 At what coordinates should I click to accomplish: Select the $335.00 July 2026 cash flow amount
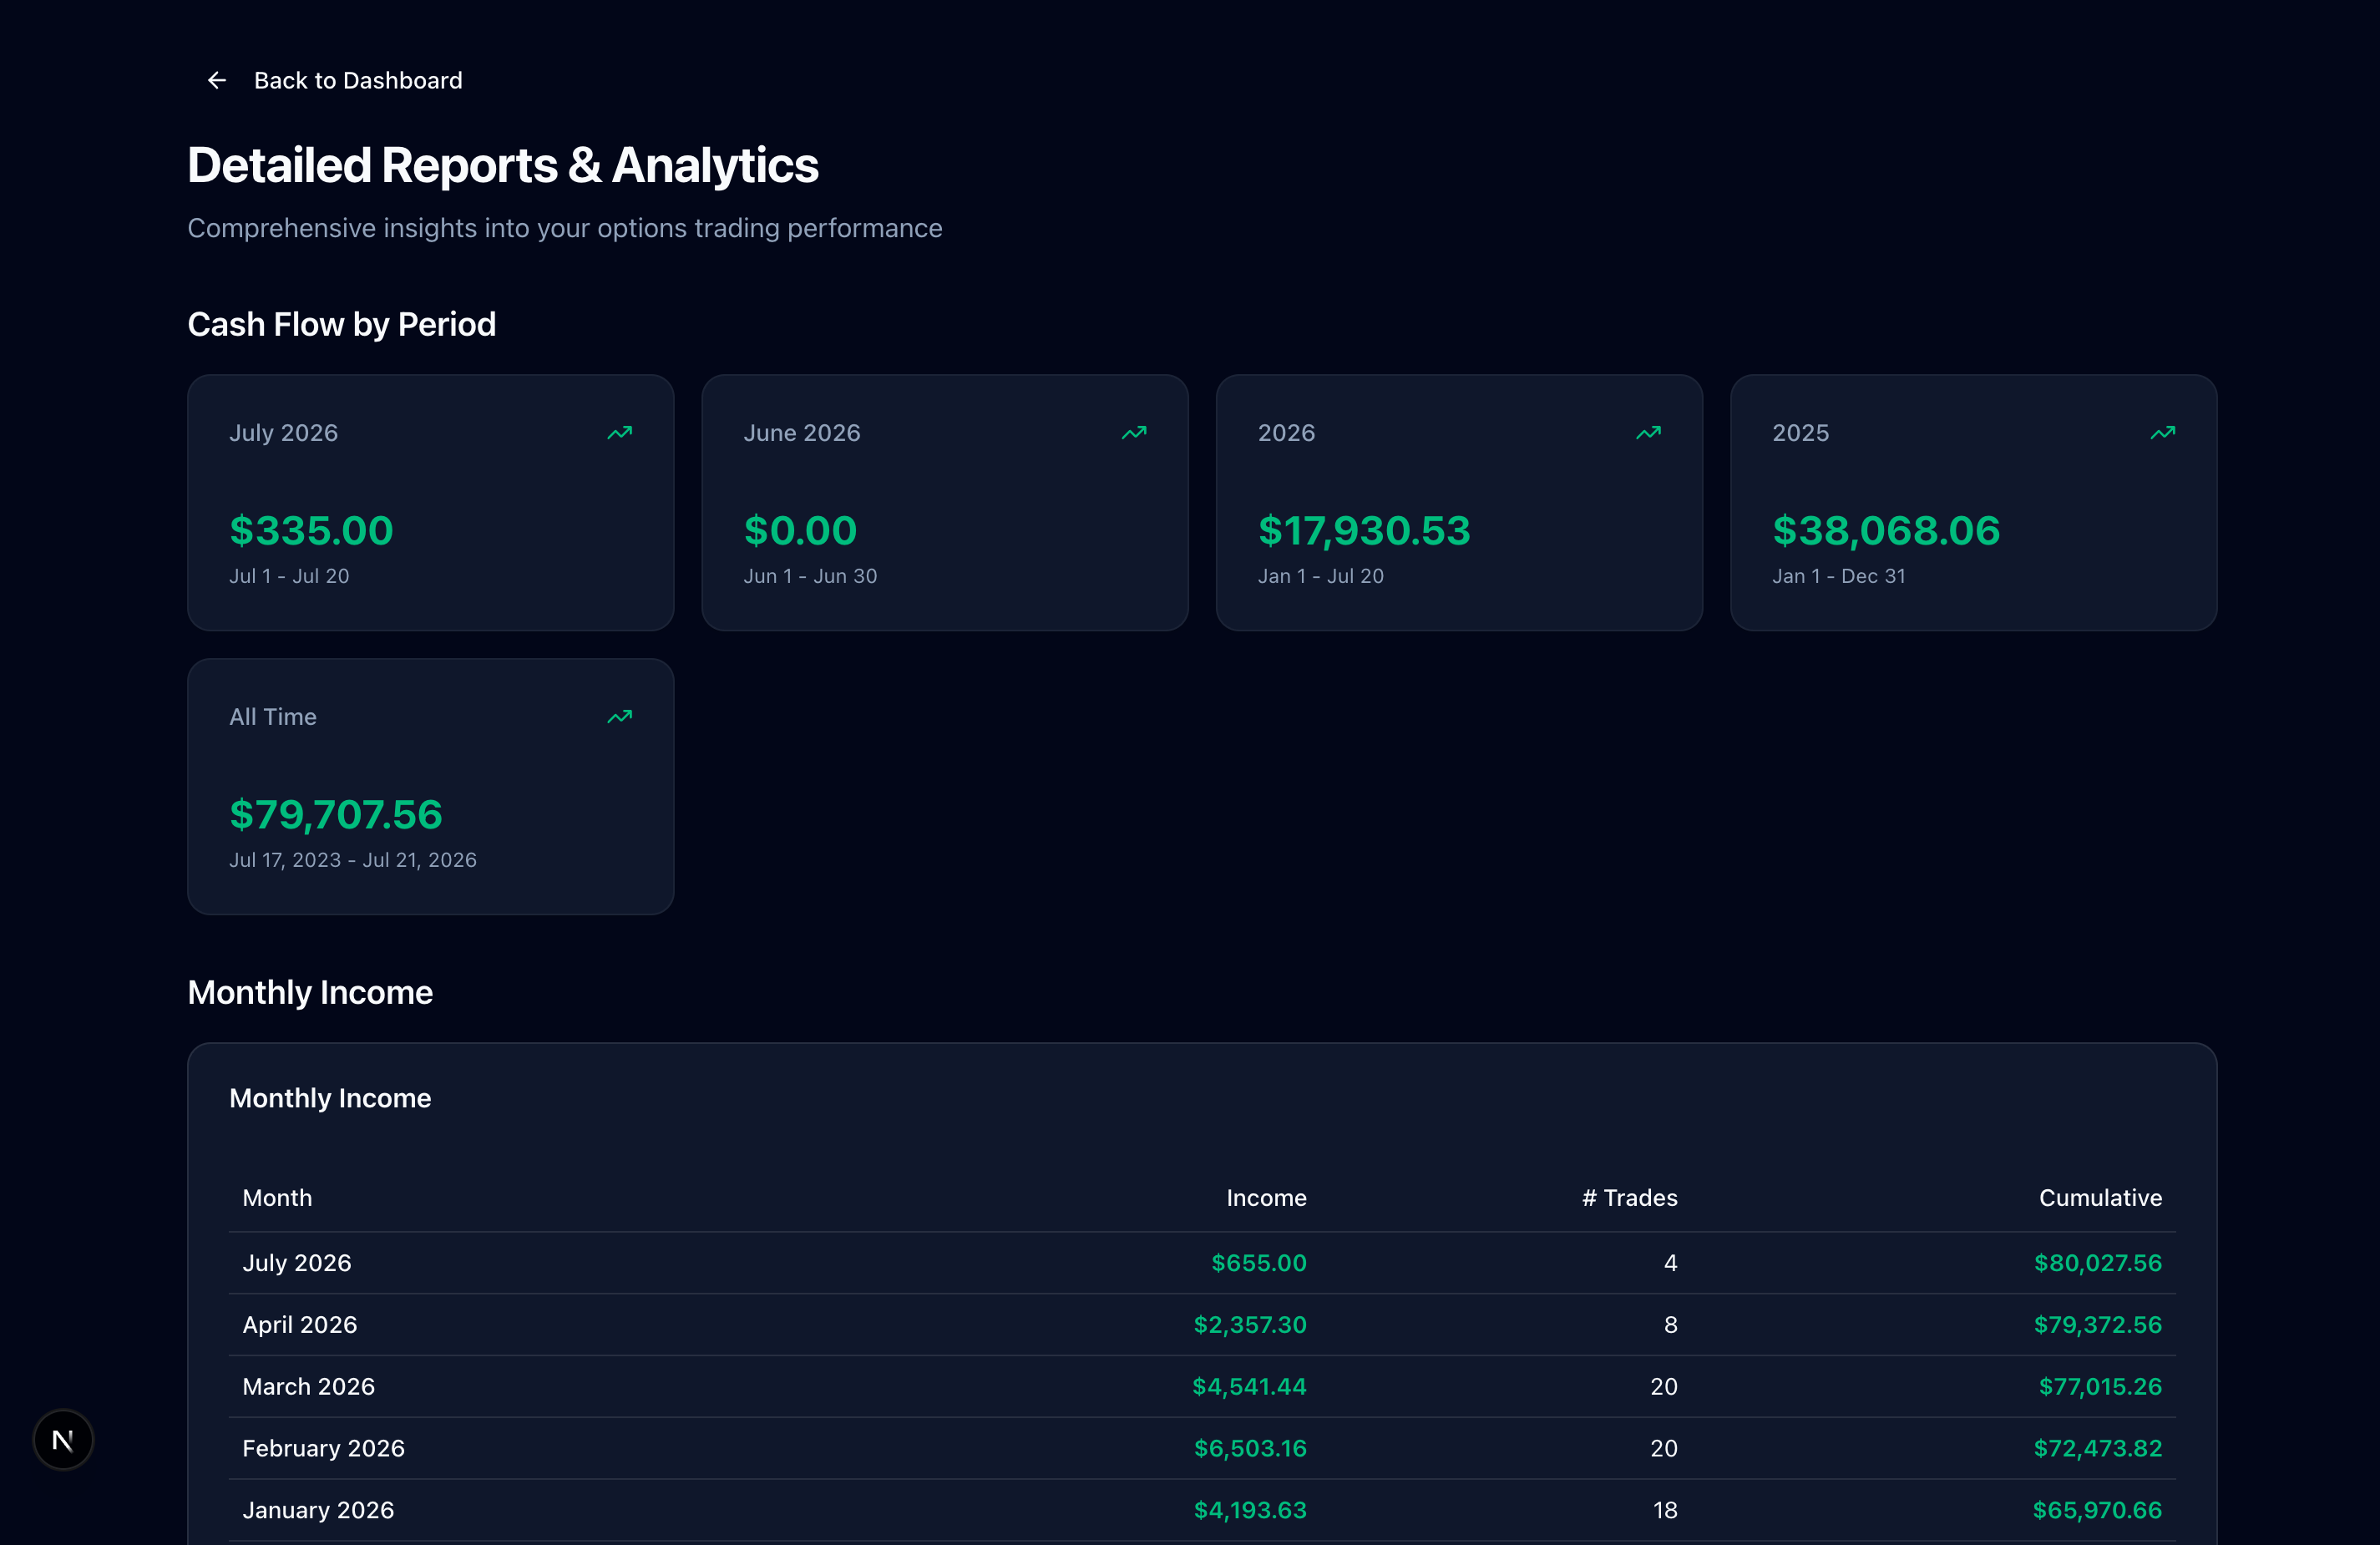pyautogui.click(x=311, y=531)
